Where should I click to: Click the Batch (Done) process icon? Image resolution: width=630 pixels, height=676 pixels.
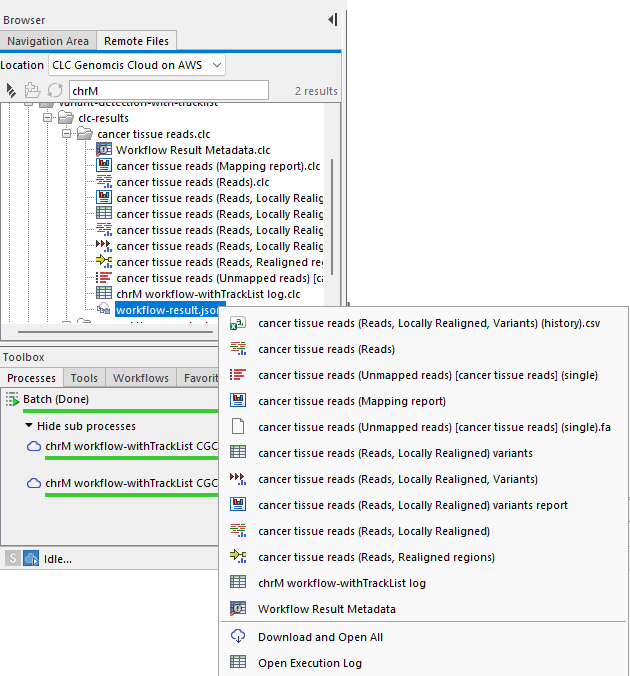12,399
